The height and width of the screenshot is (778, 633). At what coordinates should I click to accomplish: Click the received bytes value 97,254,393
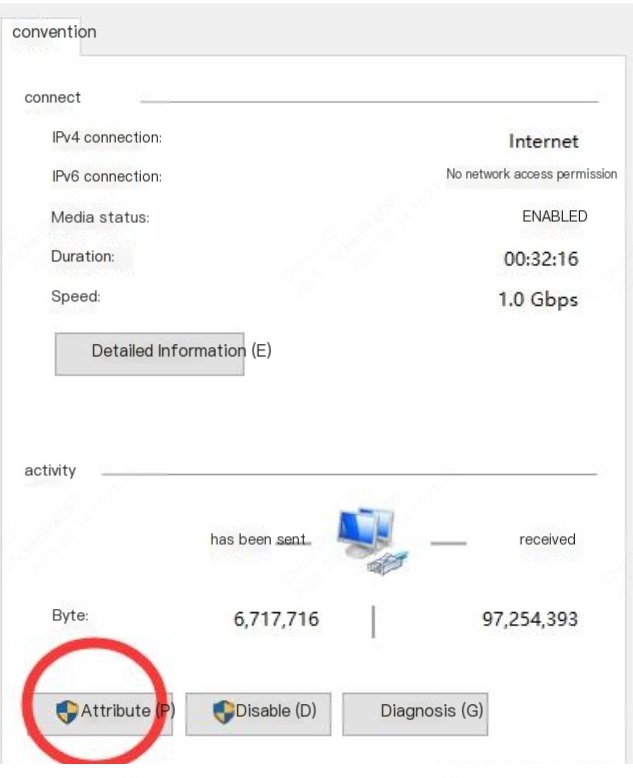tap(530, 619)
